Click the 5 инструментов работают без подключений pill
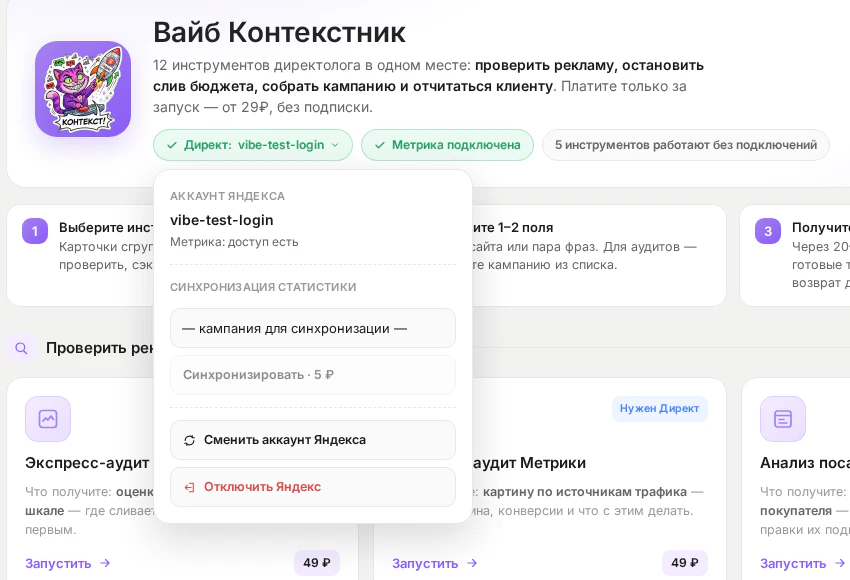Image resolution: width=850 pixels, height=580 pixels. click(x=686, y=145)
